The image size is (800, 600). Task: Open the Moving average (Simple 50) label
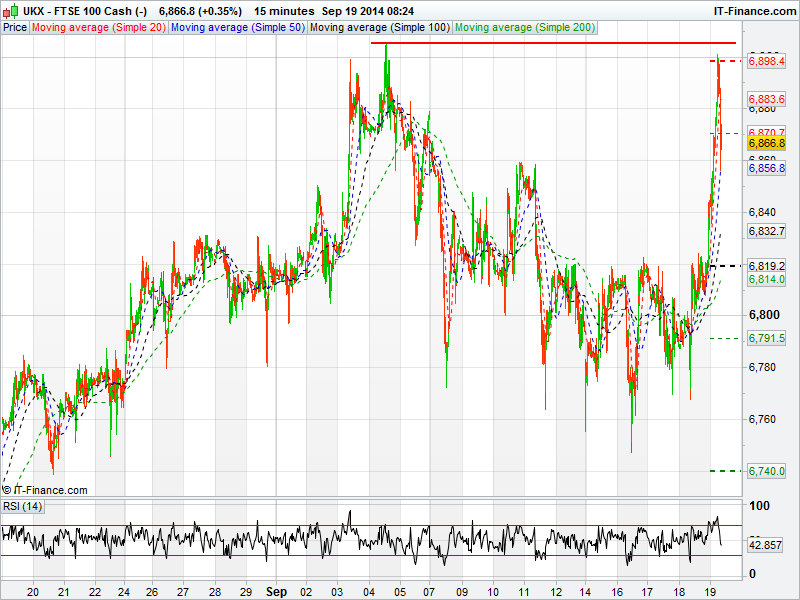point(237,27)
